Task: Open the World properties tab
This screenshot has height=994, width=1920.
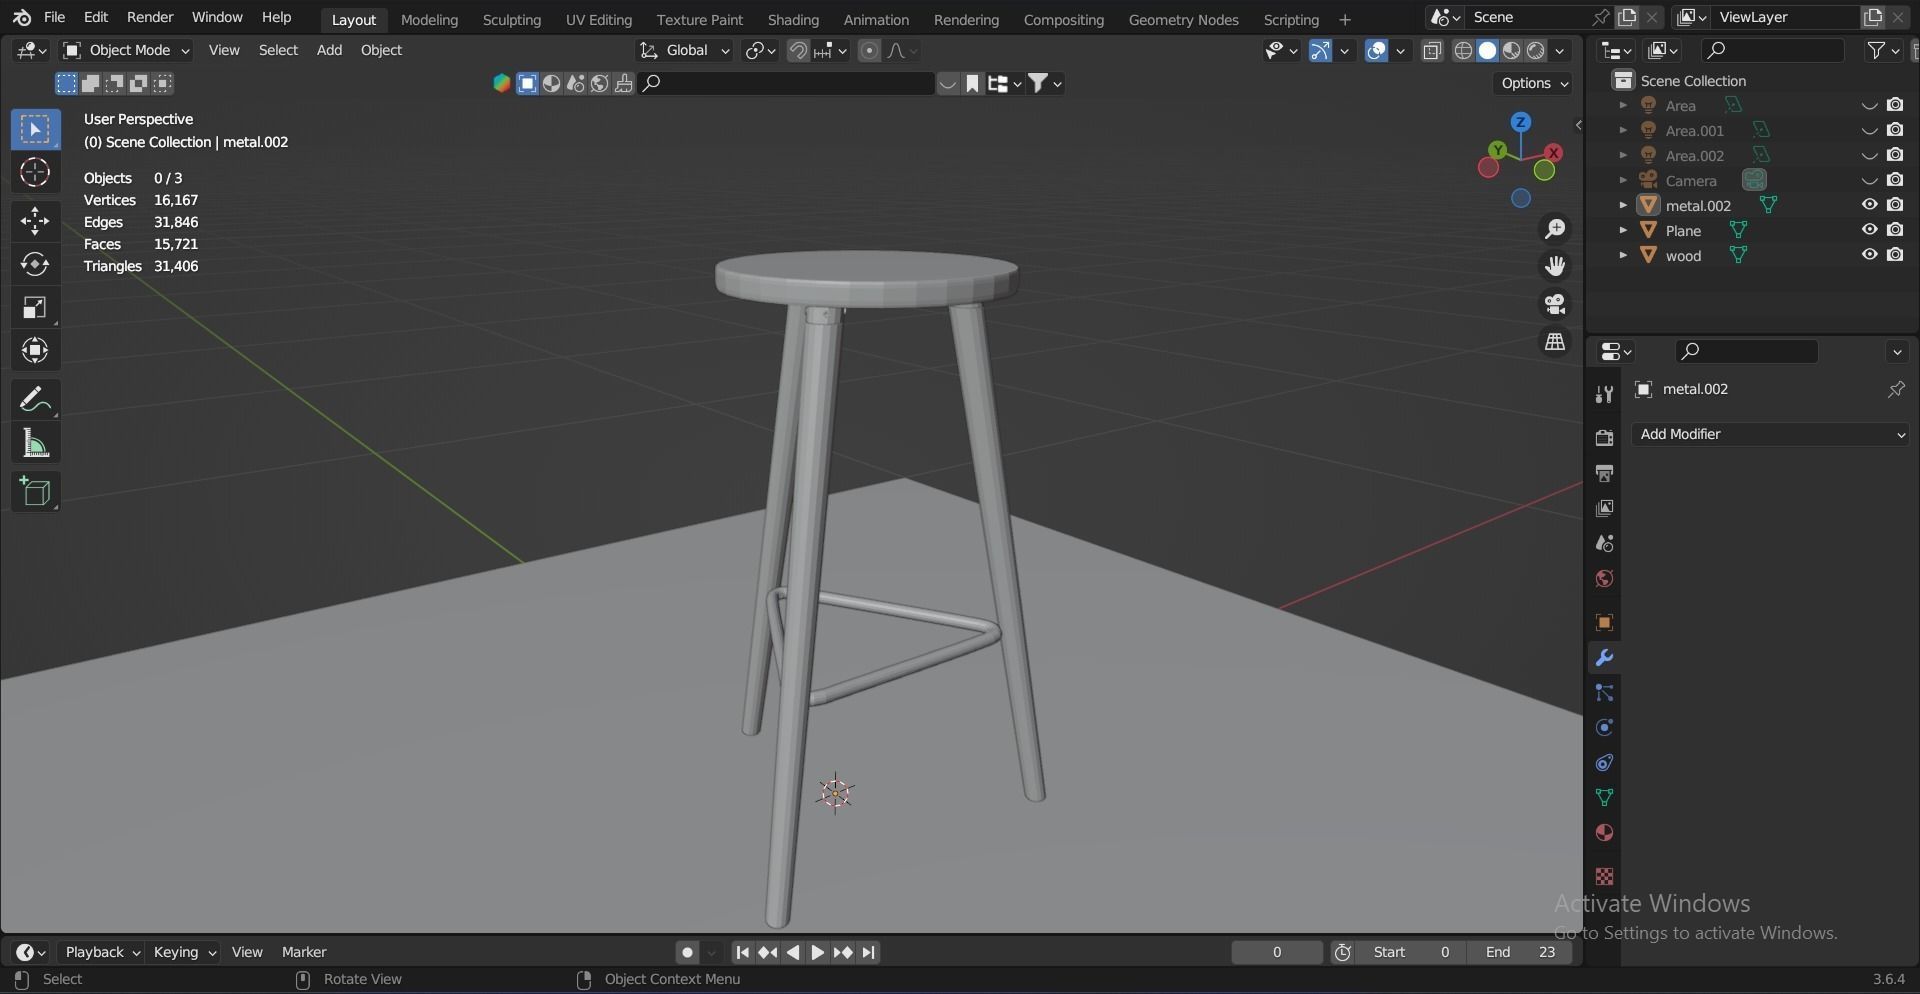Action: coord(1604,578)
